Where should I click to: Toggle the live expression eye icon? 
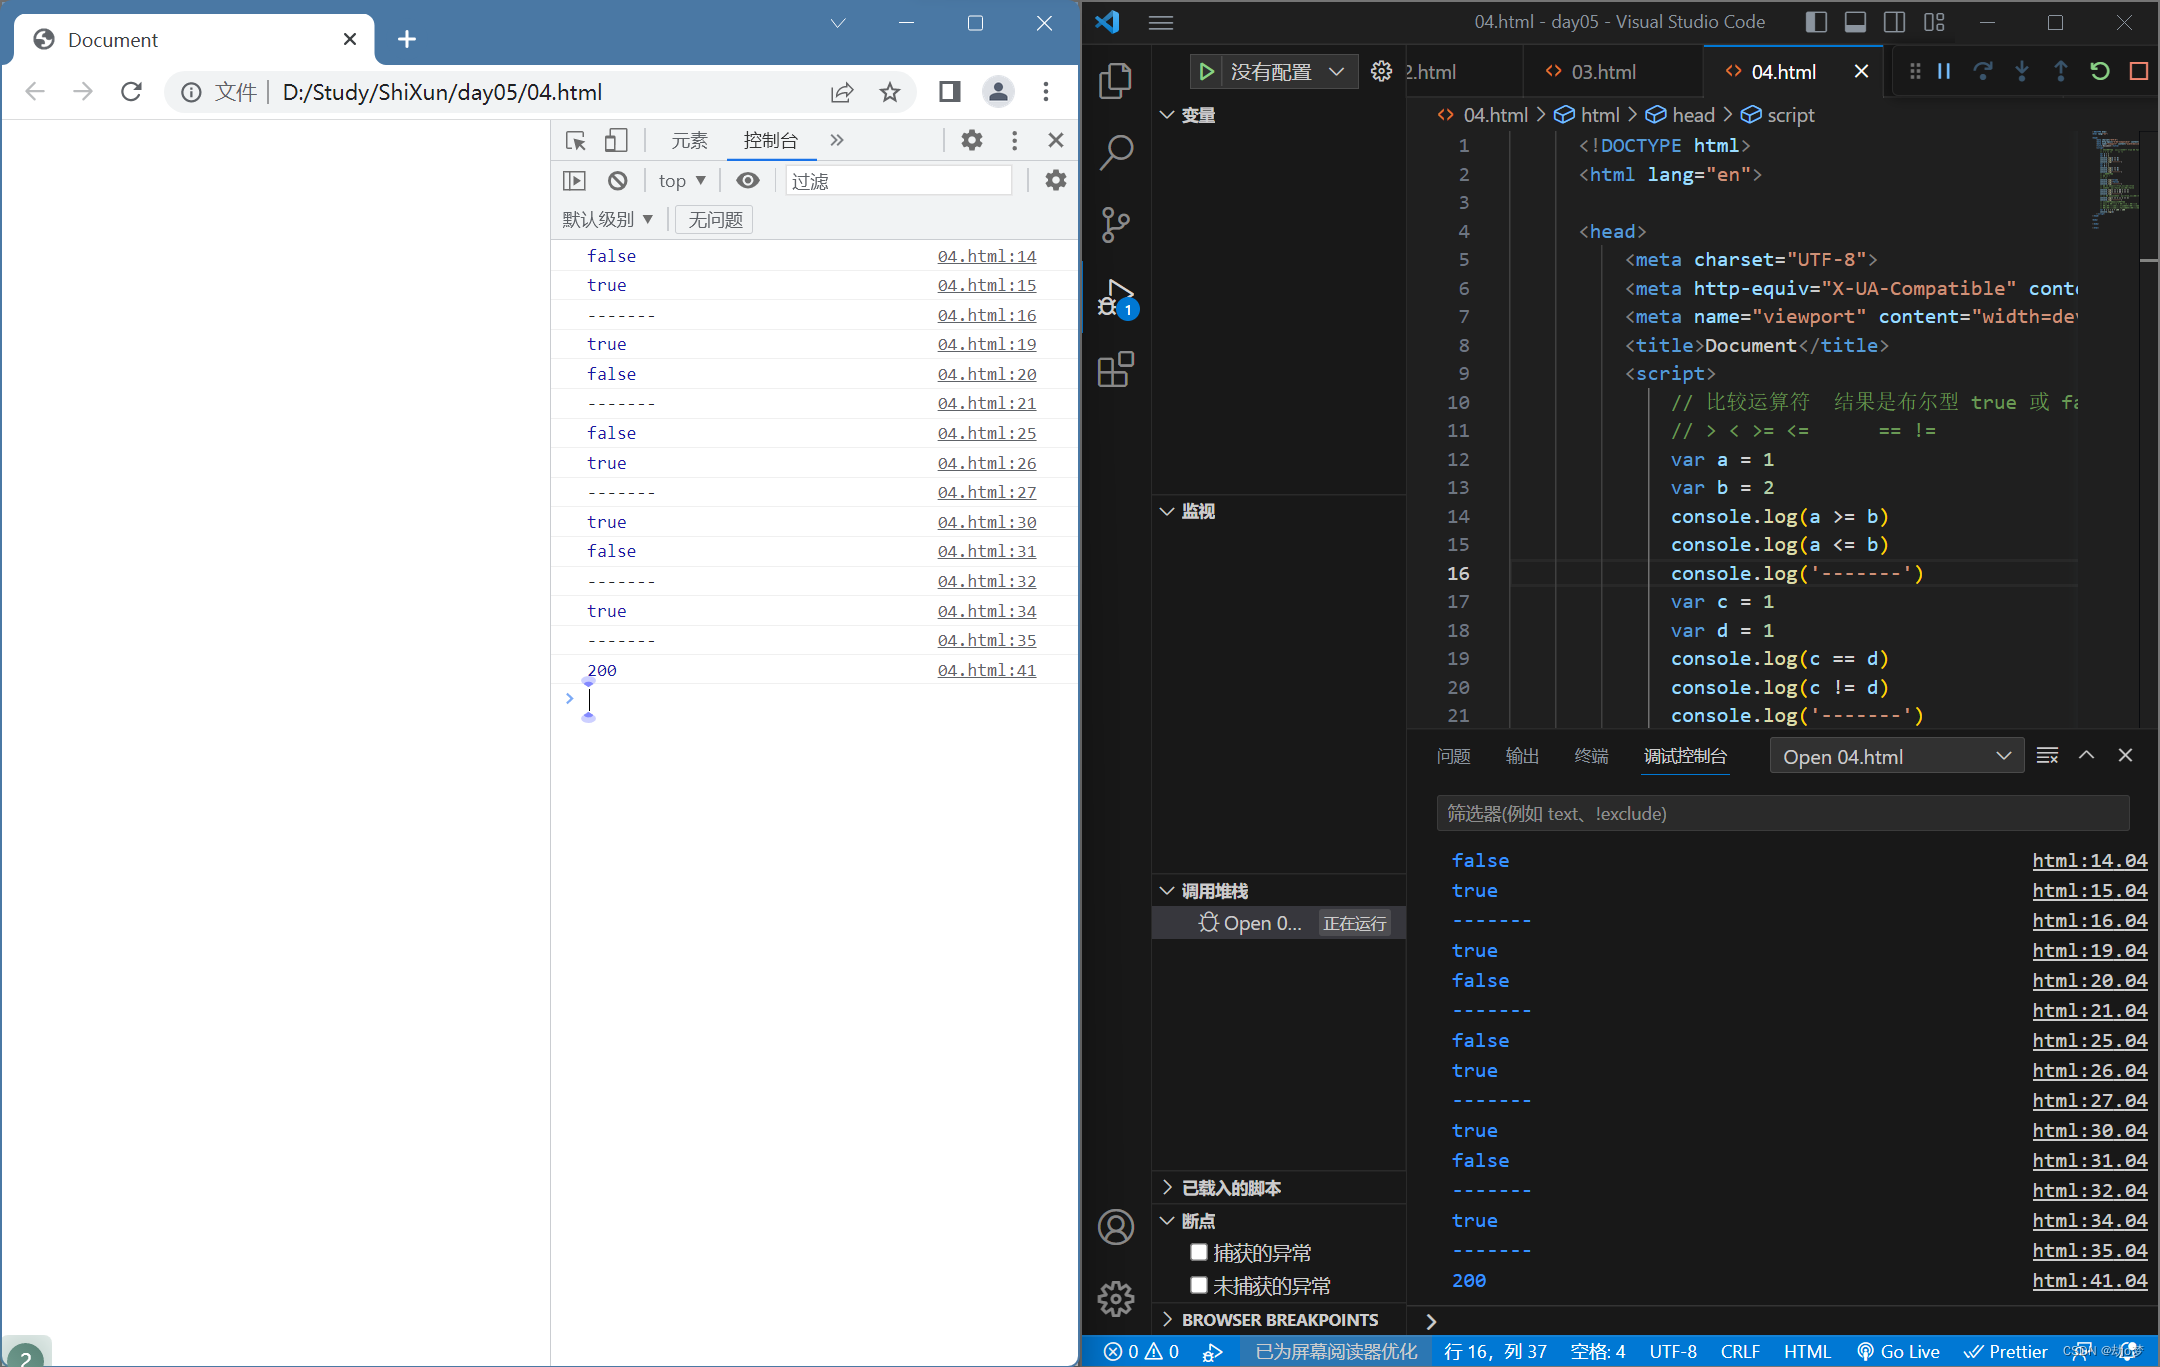747,181
